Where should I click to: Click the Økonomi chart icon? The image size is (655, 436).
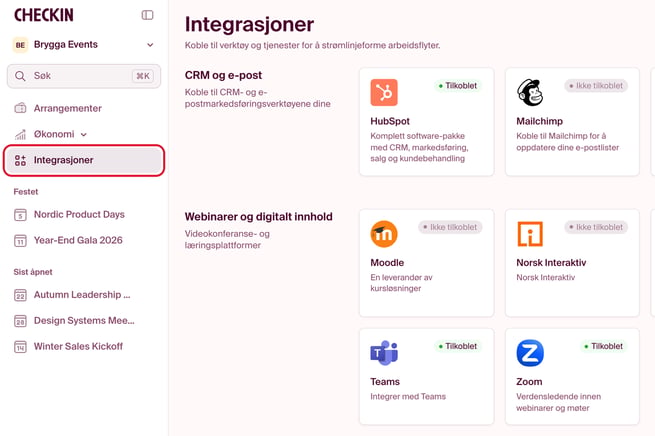[20, 134]
